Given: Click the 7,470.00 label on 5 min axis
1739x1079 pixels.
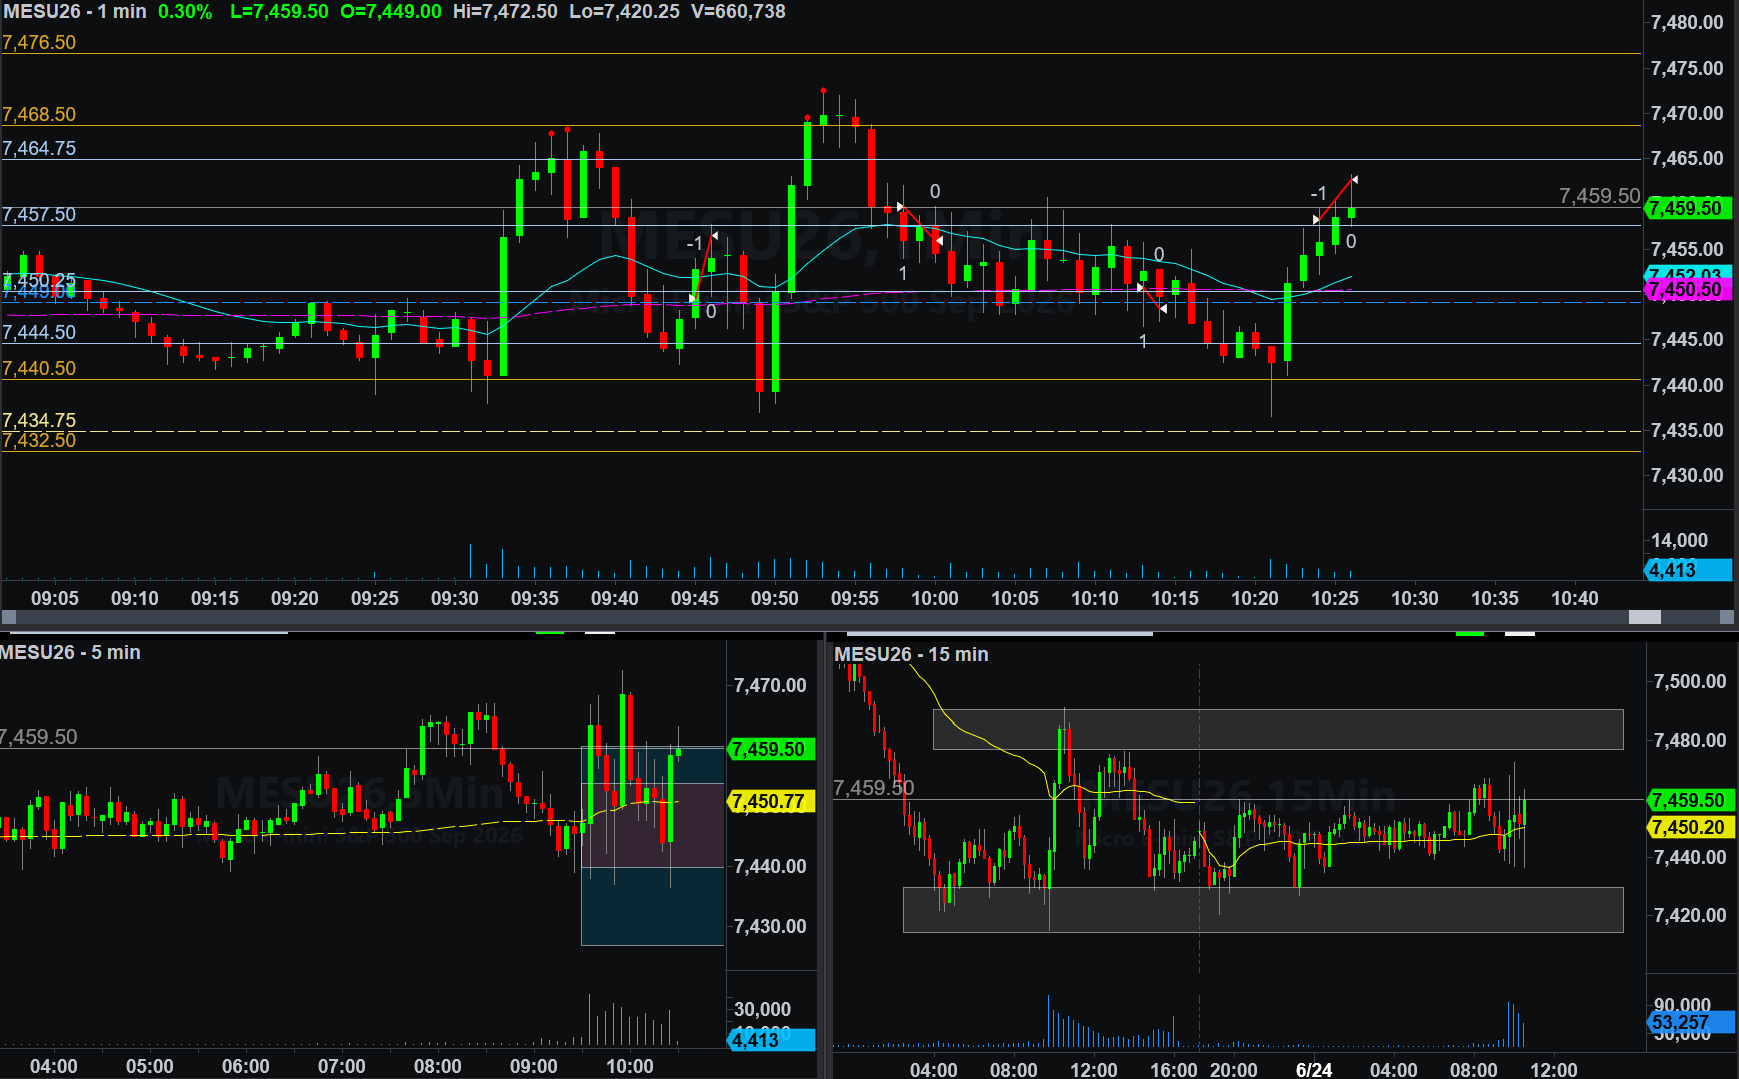Looking at the screenshot, I should point(770,685).
